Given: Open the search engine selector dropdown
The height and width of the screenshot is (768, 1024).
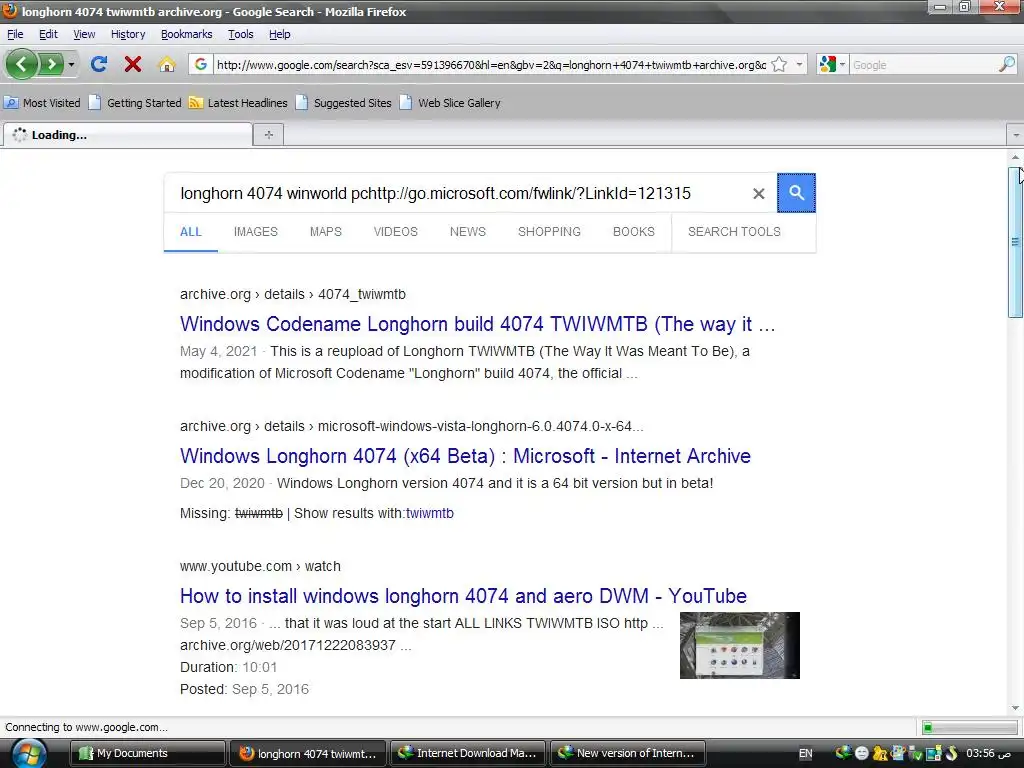Looking at the screenshot, I should coord(833,64).
